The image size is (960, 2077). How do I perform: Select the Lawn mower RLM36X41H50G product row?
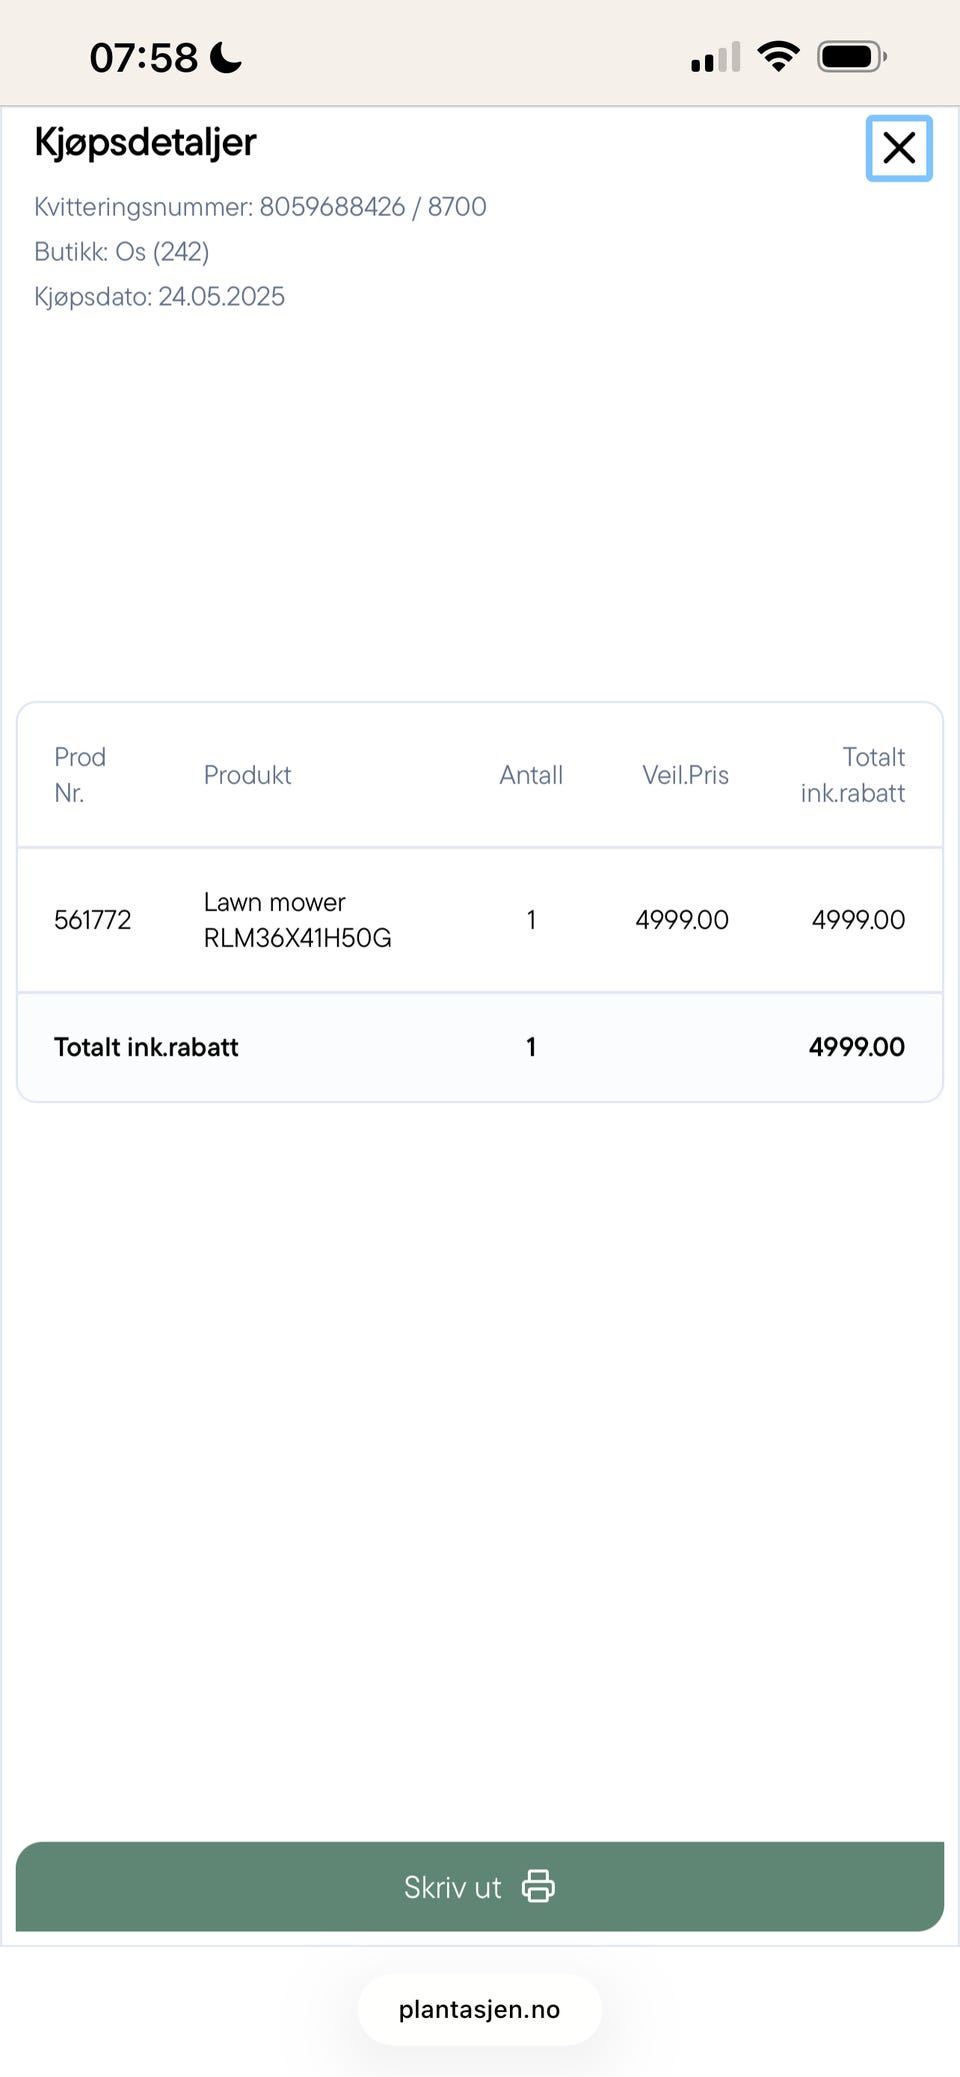[480, 920]
